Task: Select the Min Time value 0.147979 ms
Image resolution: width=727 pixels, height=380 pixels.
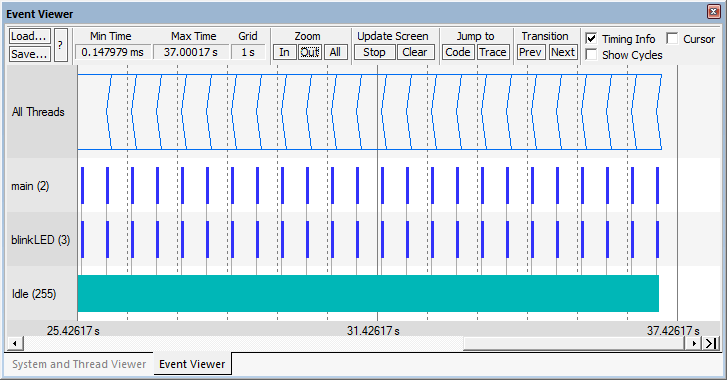Action: point(112,52)
